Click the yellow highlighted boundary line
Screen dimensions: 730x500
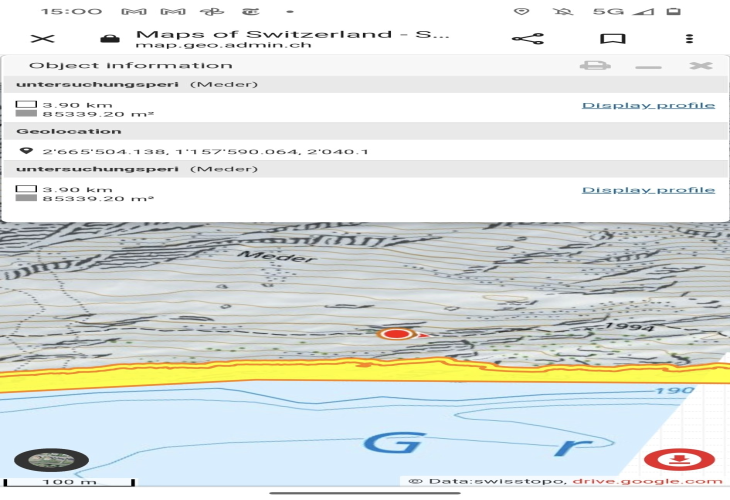click(300, 377)
